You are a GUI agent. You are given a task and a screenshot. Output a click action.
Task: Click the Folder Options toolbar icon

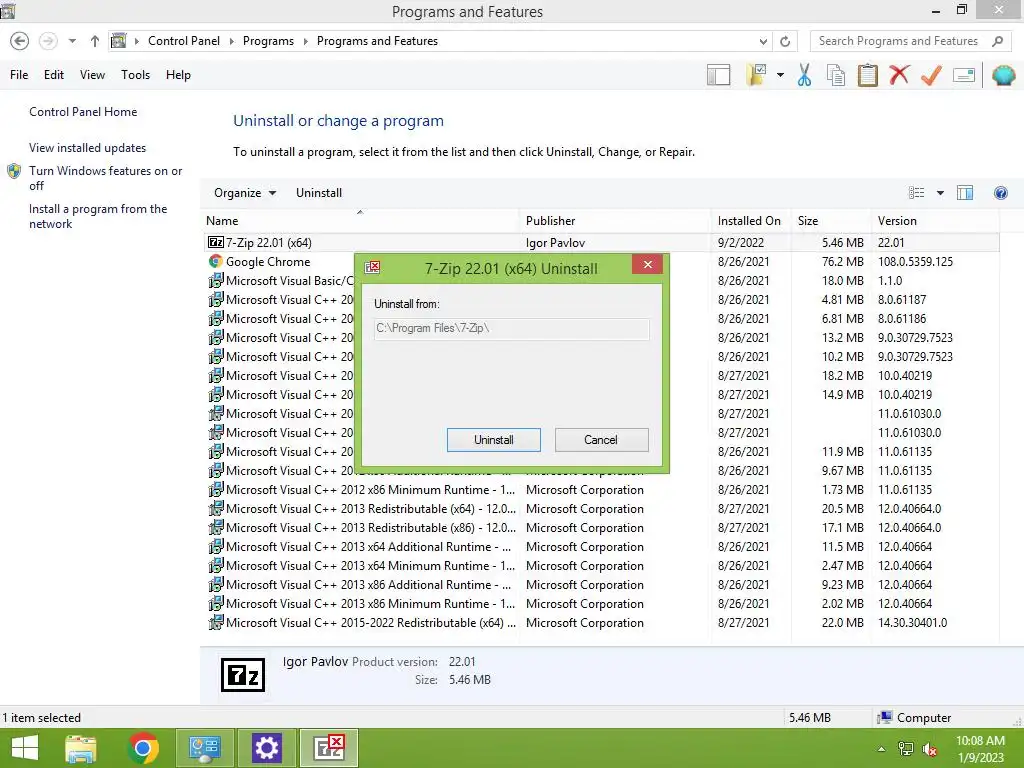[x=757, y=75]
